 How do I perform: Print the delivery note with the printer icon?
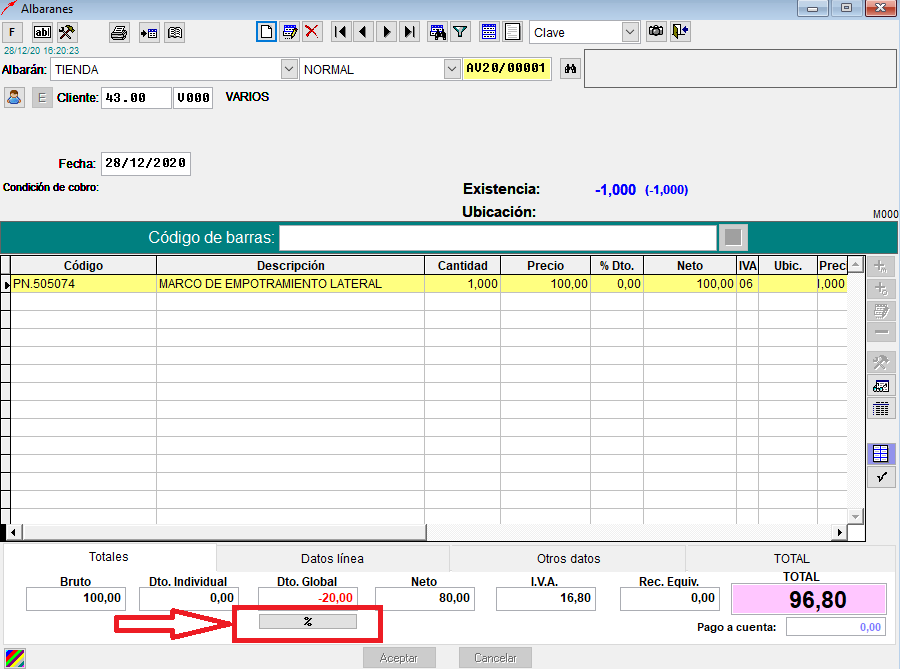119,33
